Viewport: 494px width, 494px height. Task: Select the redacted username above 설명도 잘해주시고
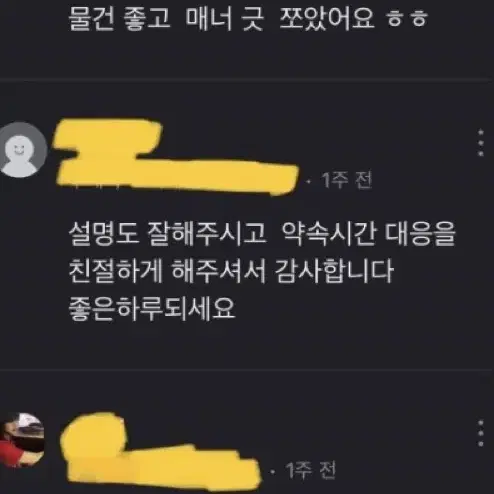click(175, 157)
